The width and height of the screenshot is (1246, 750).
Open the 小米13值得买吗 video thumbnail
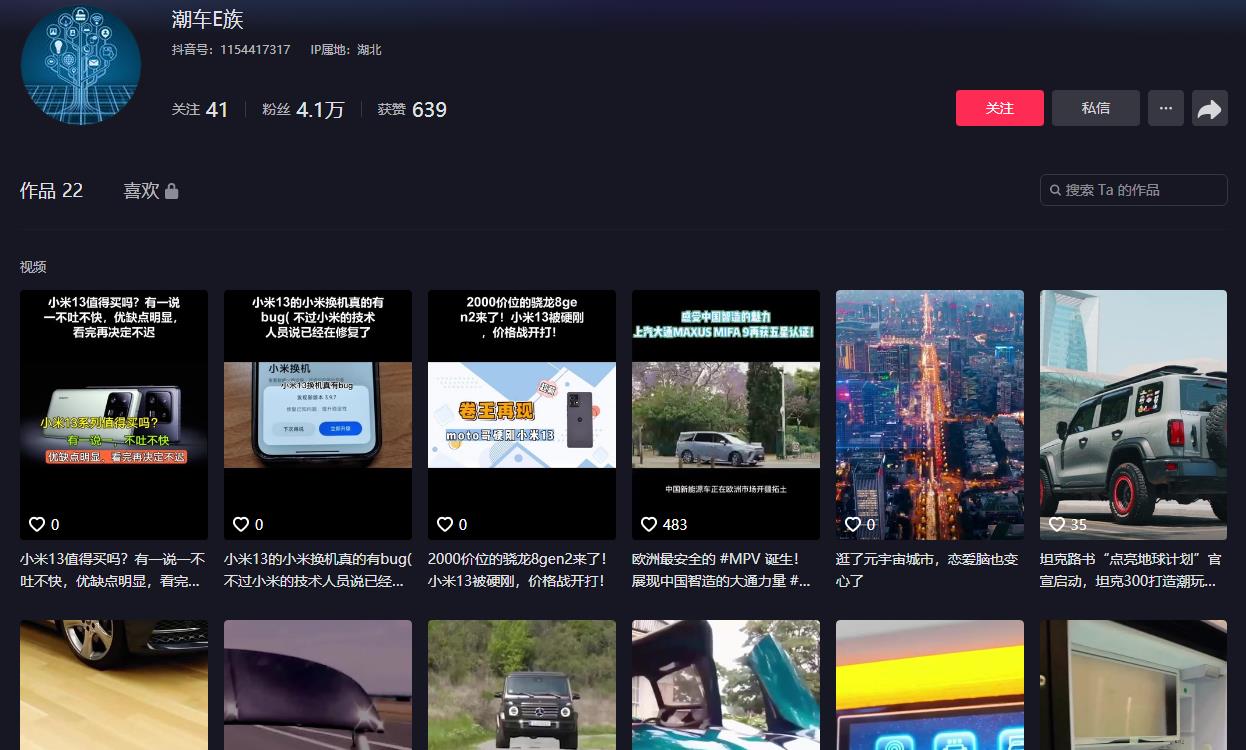[x=114, y=415]
